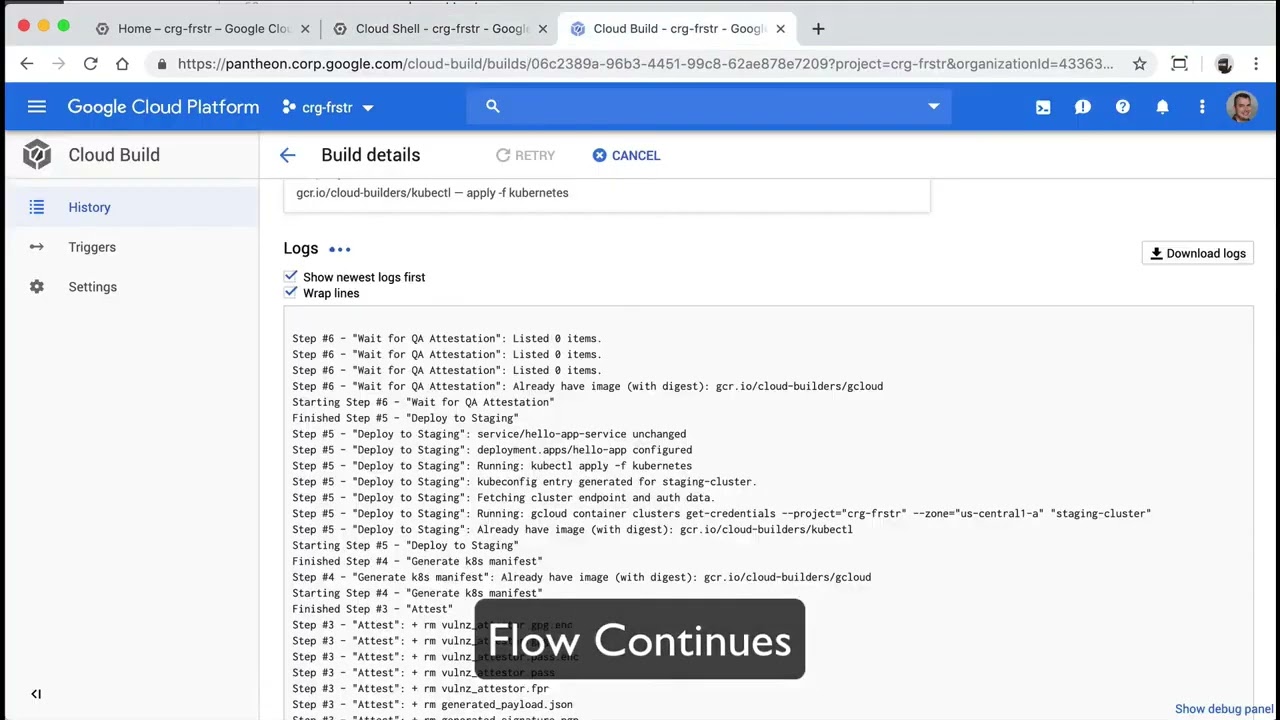Click log line with gcloud container clusters get-credentials
Viewport: 1280px width, 720px height.
tap(722, 513)
